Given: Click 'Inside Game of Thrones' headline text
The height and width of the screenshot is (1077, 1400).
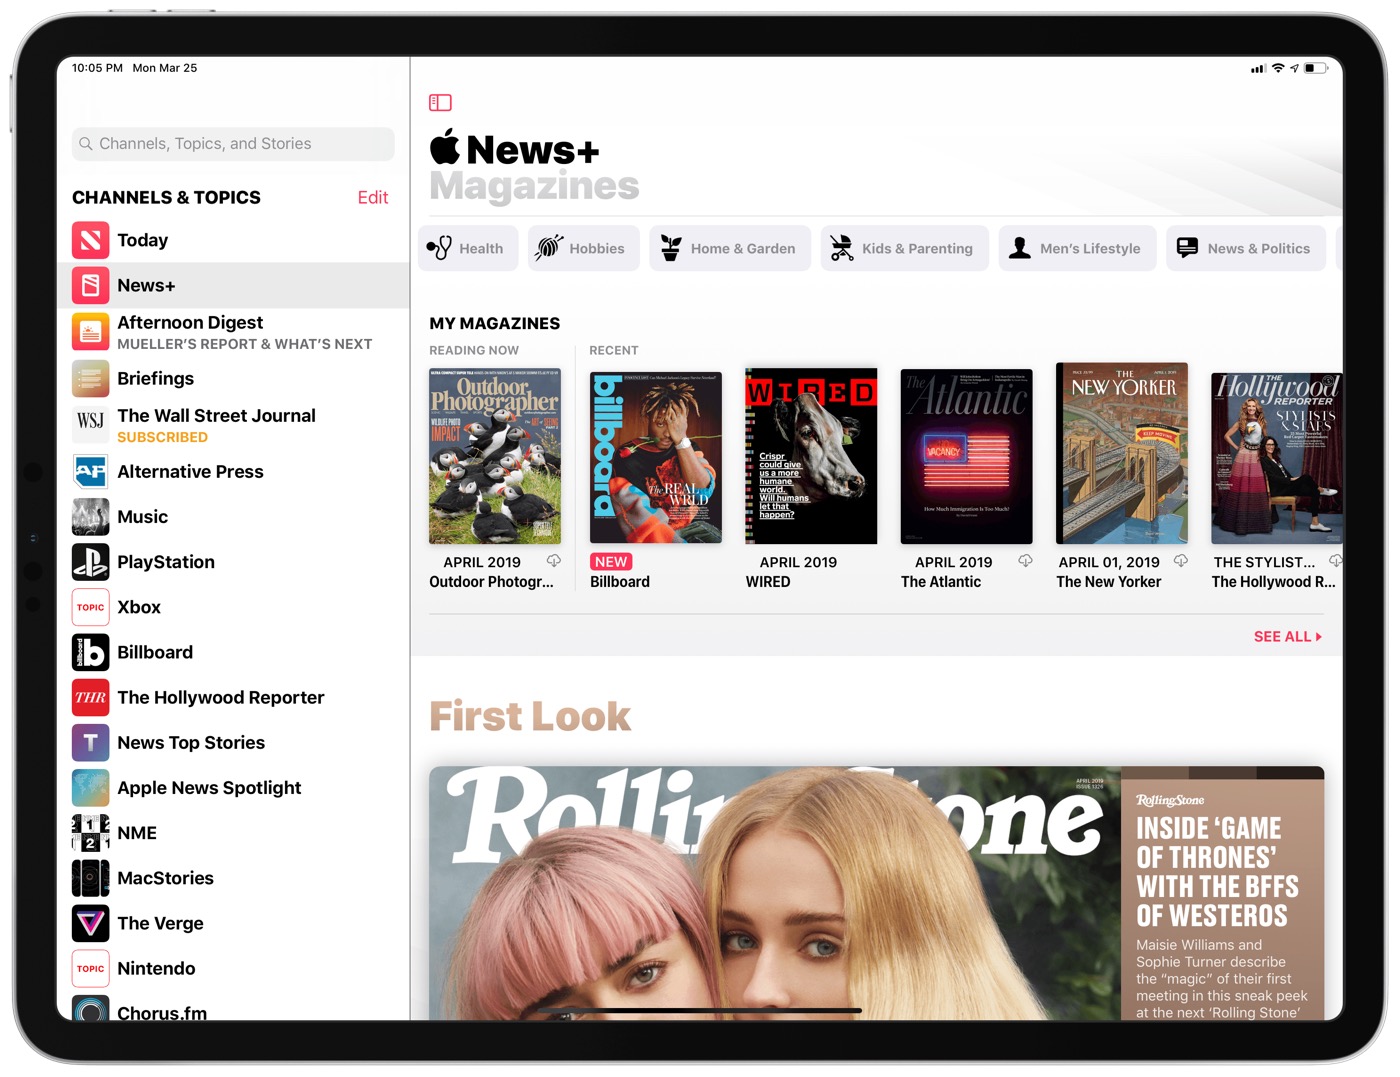Looking at the screenshot, I should [1217, 872].
